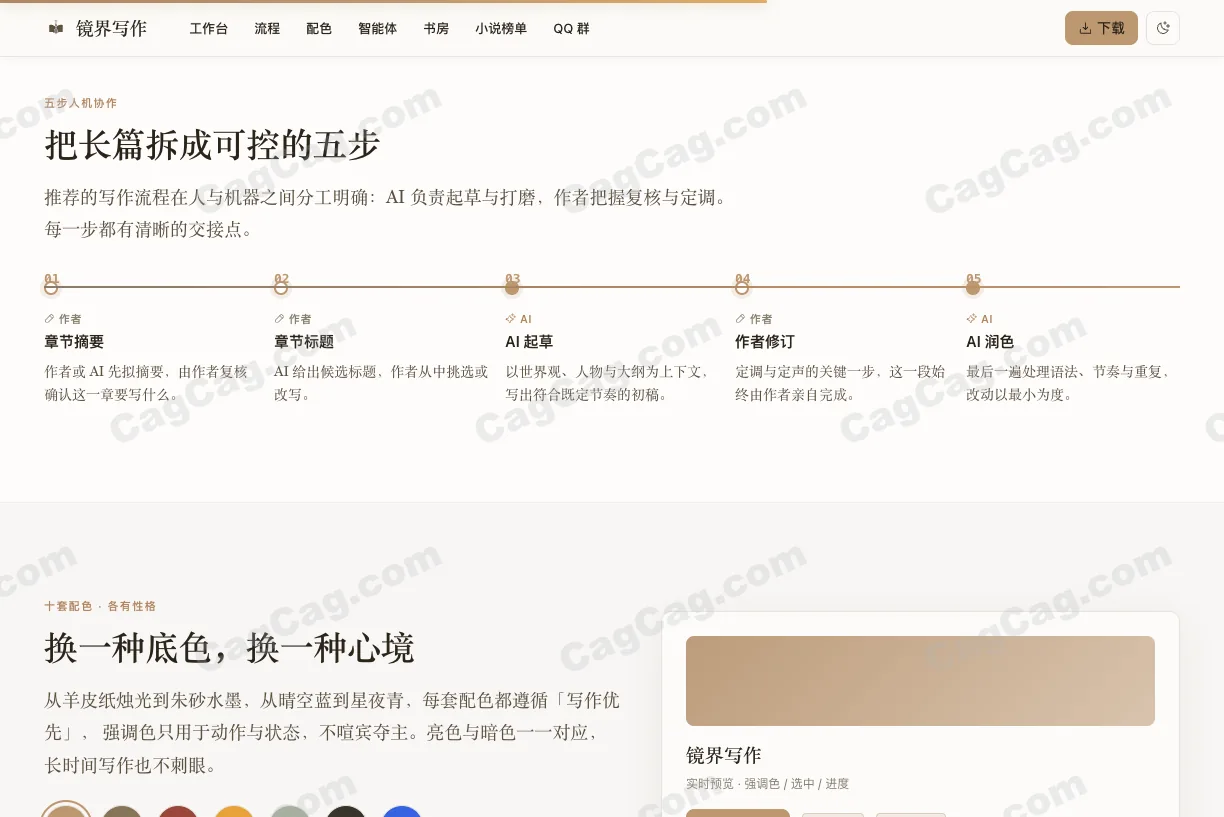Choose the dark ink color swatch
The width and height of the screenshot is (1224, 817).
tap(346, 811)
